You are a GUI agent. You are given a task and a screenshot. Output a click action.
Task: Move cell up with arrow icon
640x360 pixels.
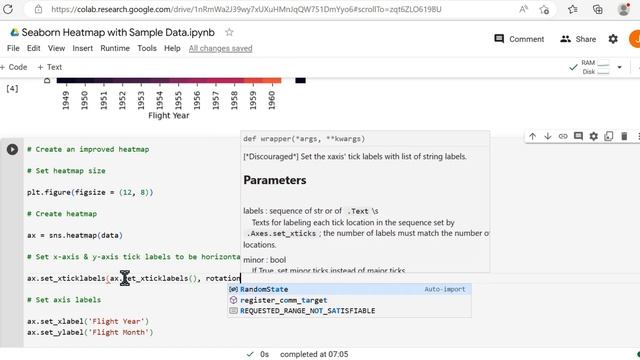click(x=532, y=136)
